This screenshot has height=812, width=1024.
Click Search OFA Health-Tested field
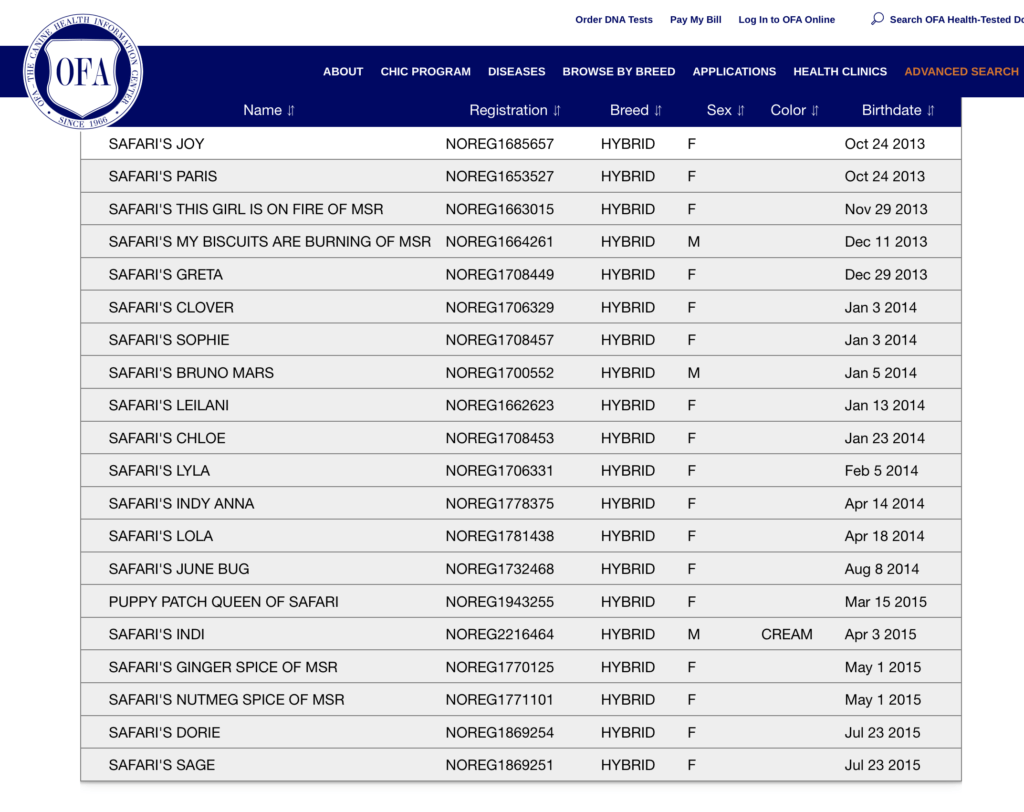[956, 20]
